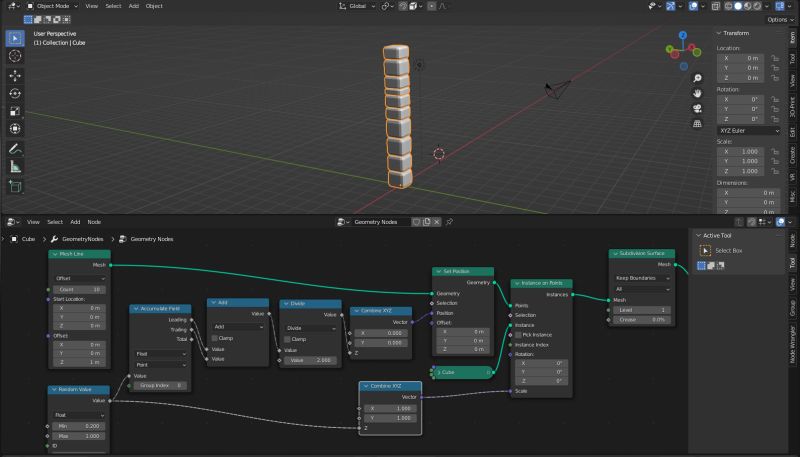Open the Options dropdown

[x=781, y=19]
